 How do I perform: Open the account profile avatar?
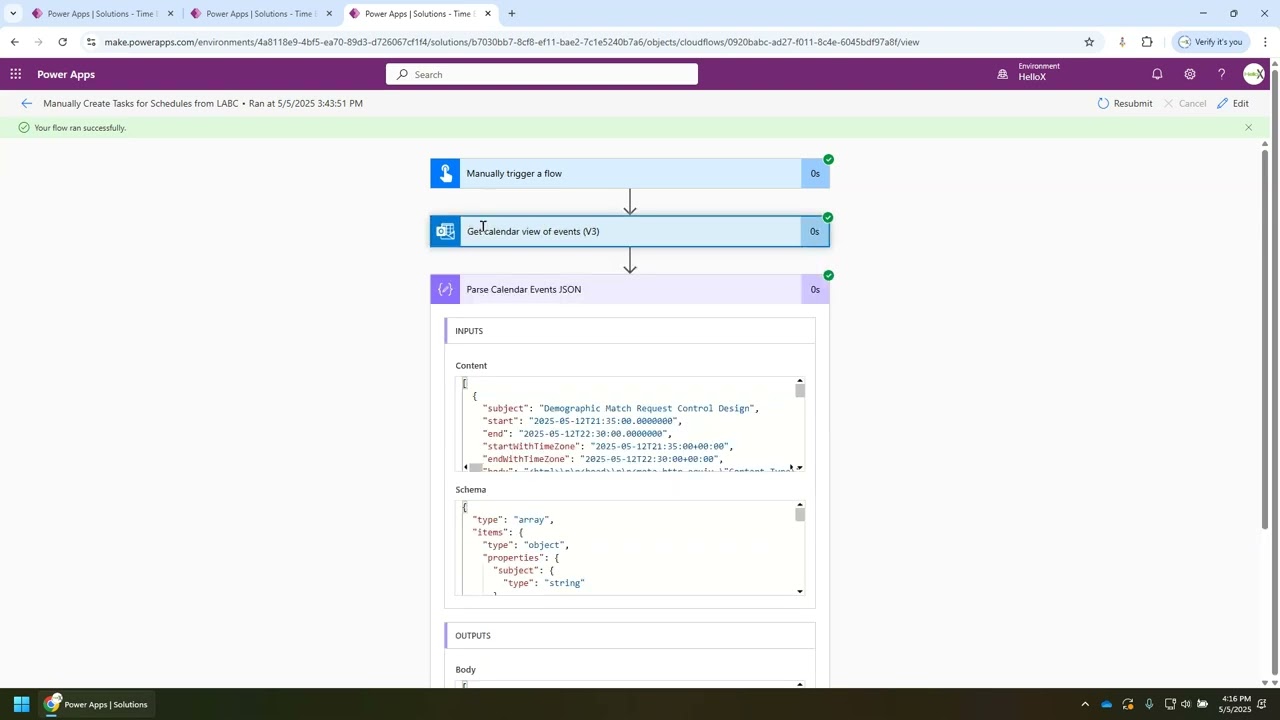pyautogui.click(x=1253, y=74)
